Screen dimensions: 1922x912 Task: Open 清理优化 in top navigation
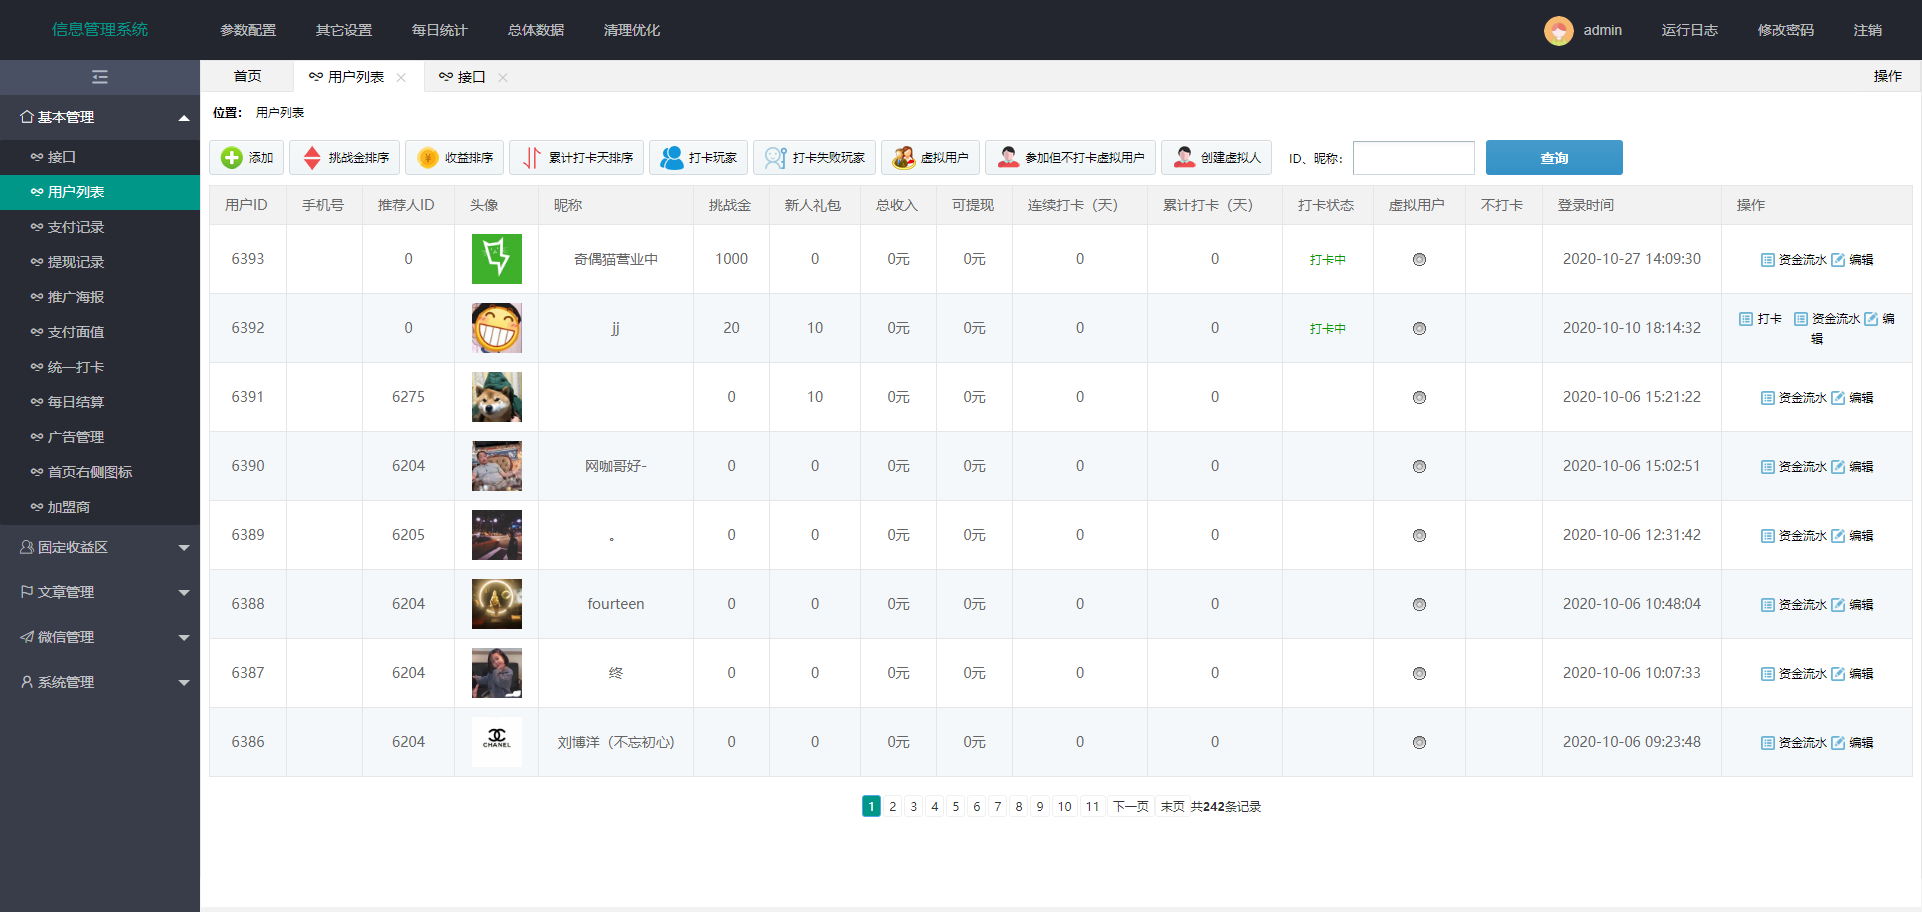coord(632,30)
